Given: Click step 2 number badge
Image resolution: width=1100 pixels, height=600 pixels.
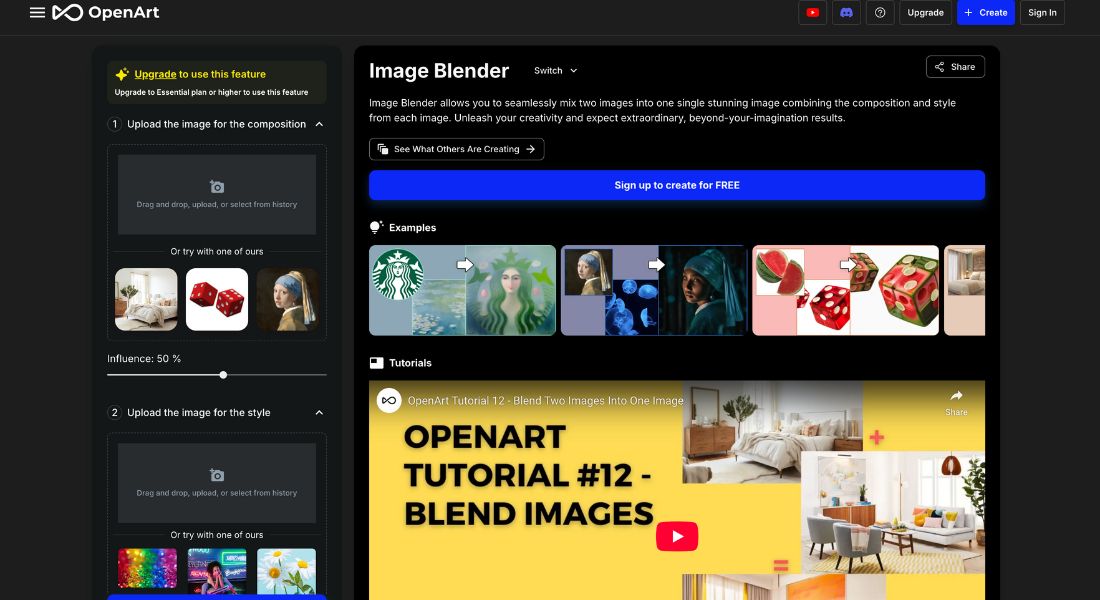Looking at the screenshot, I should 114,413.
